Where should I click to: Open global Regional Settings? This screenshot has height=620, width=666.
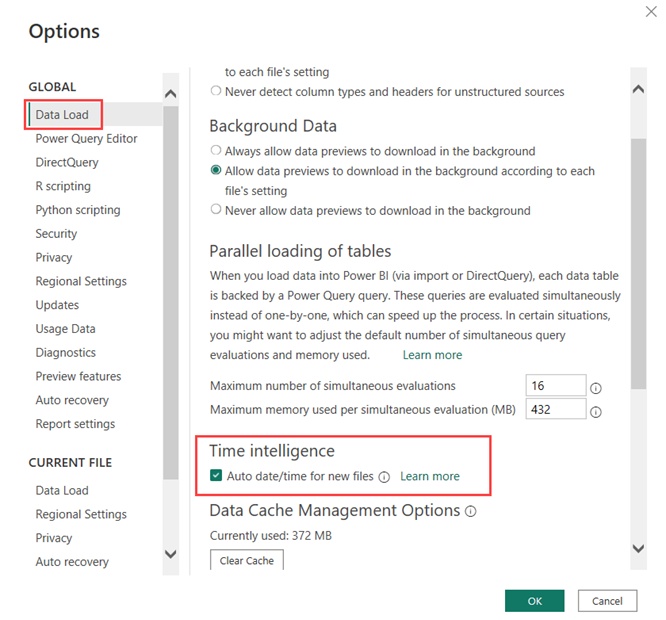pyautogui.click(x=81, y=281)
